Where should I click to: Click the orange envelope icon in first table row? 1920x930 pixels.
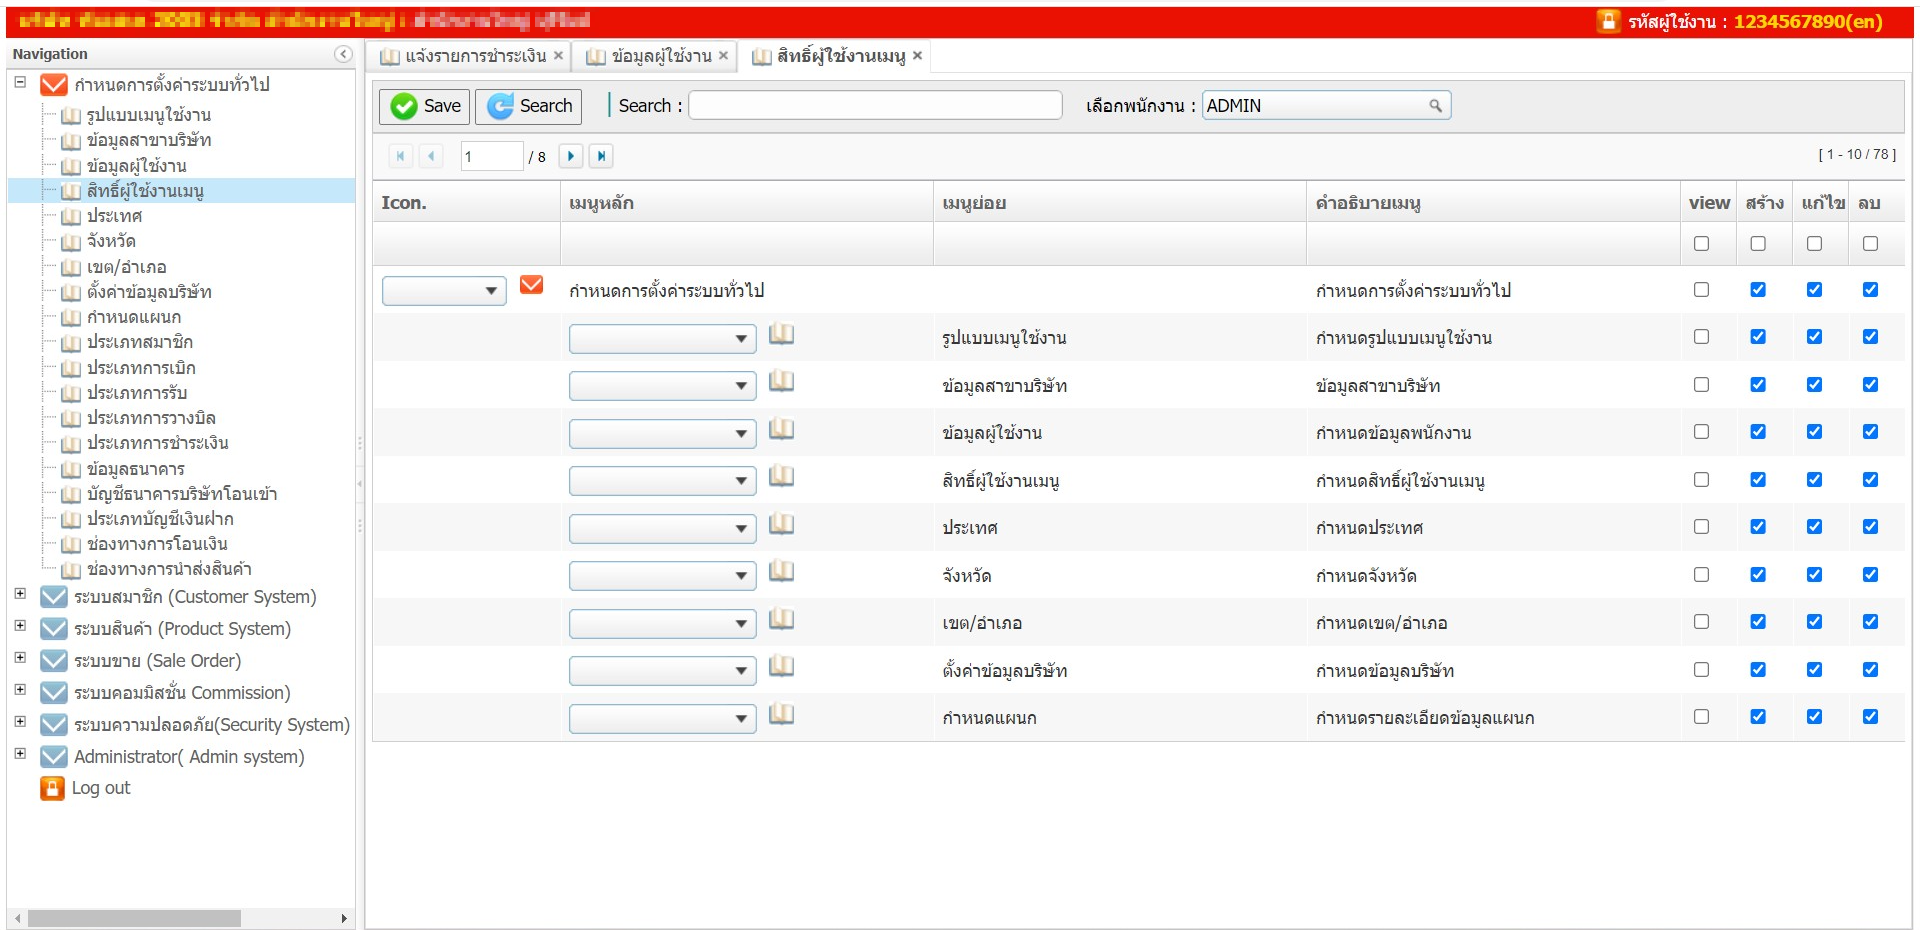tap(532, 286)
